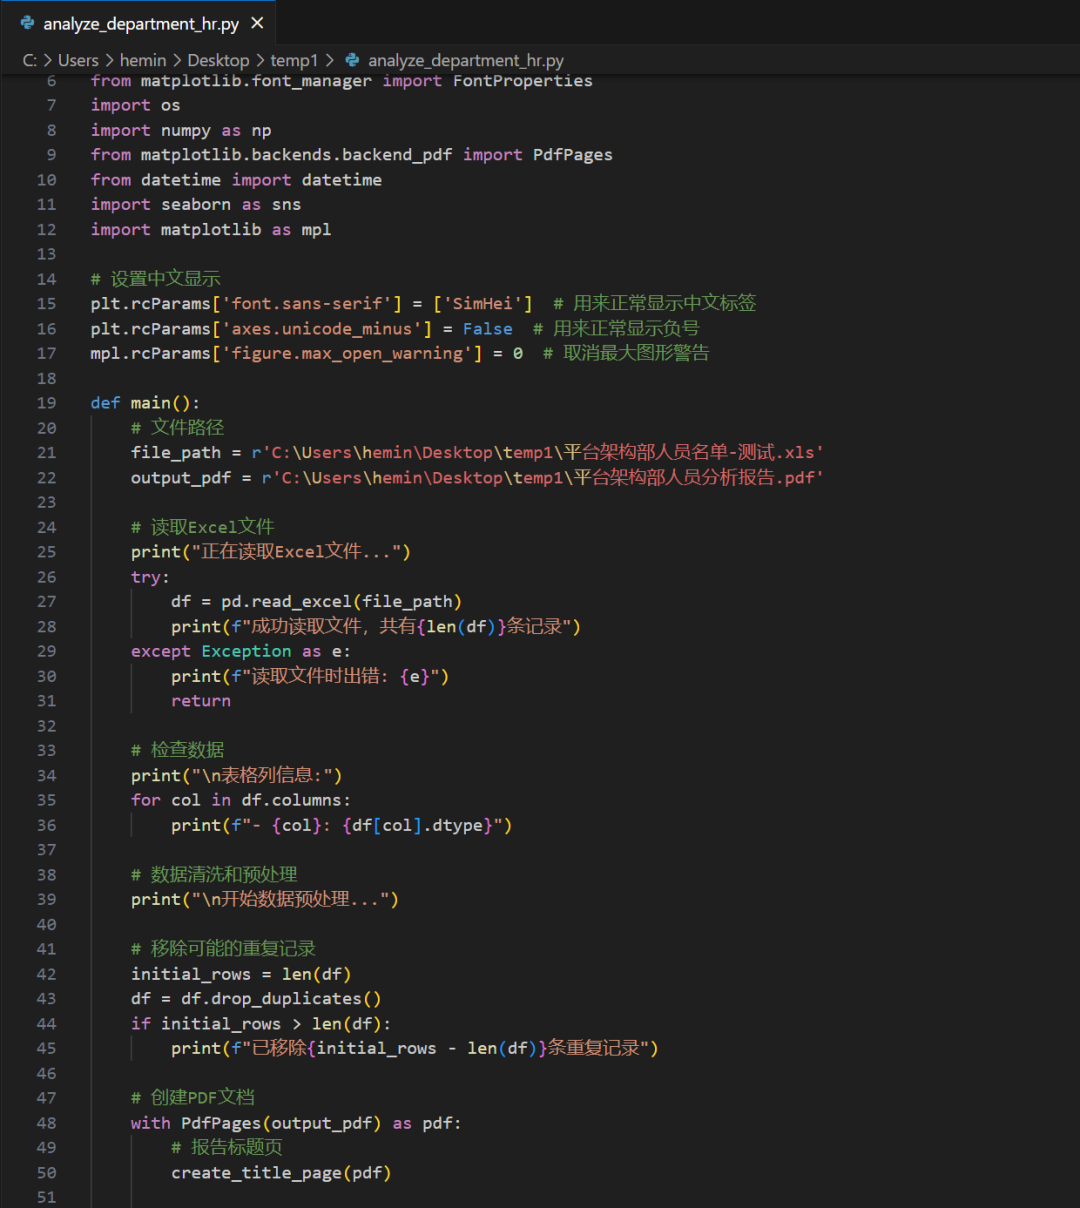Click the comment '# 数据清洗和预处理'
This screenshot has width=1080, height=1208.
(x=214, y=875)
